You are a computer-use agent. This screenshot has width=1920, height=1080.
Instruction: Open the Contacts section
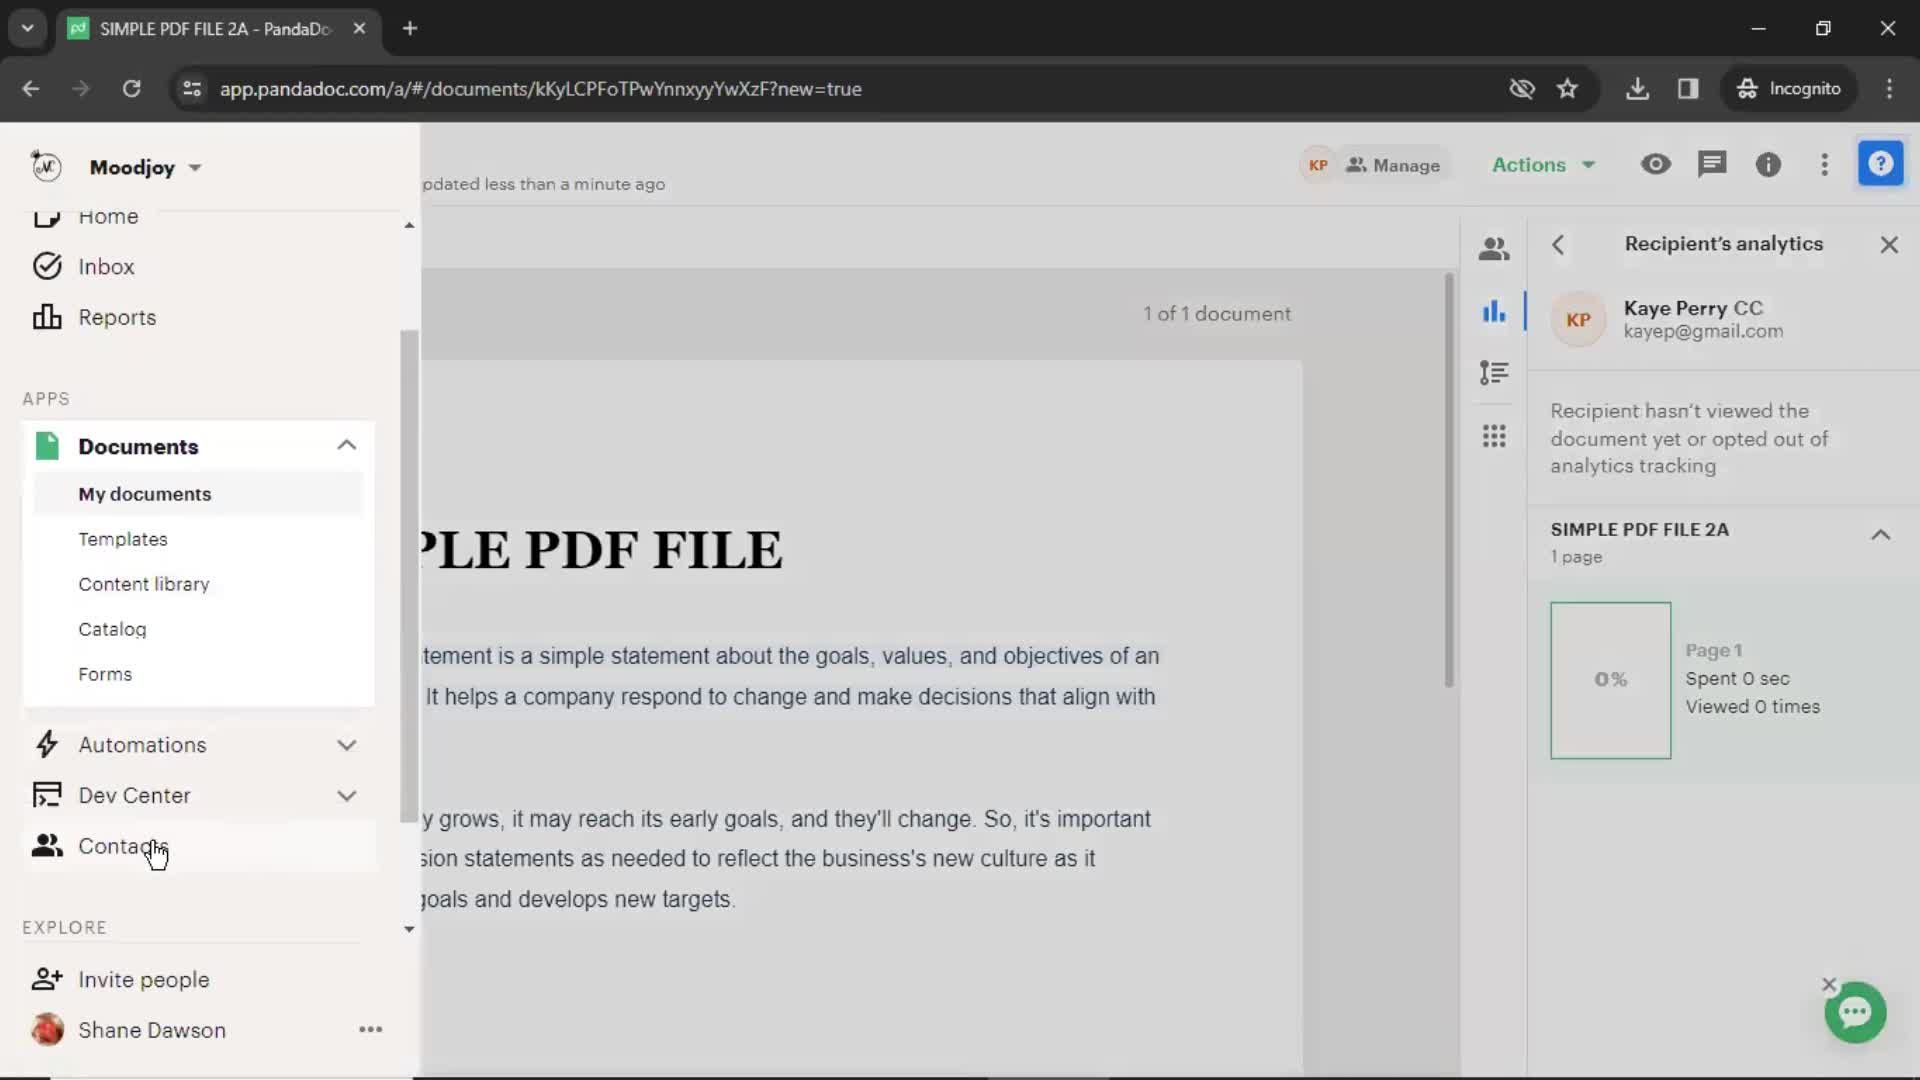point(123,845)
